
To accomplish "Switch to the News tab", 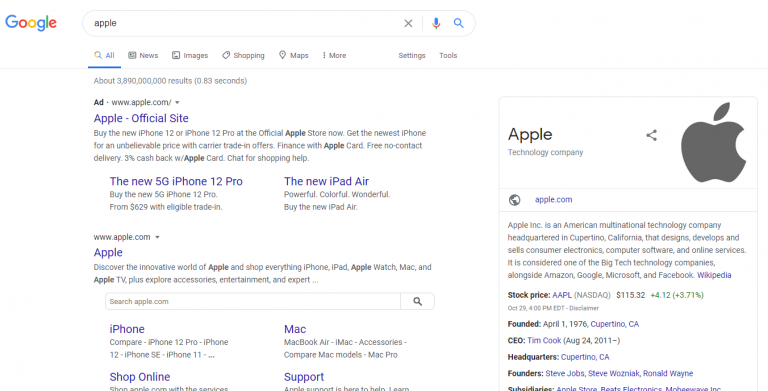I will point(143,55).
